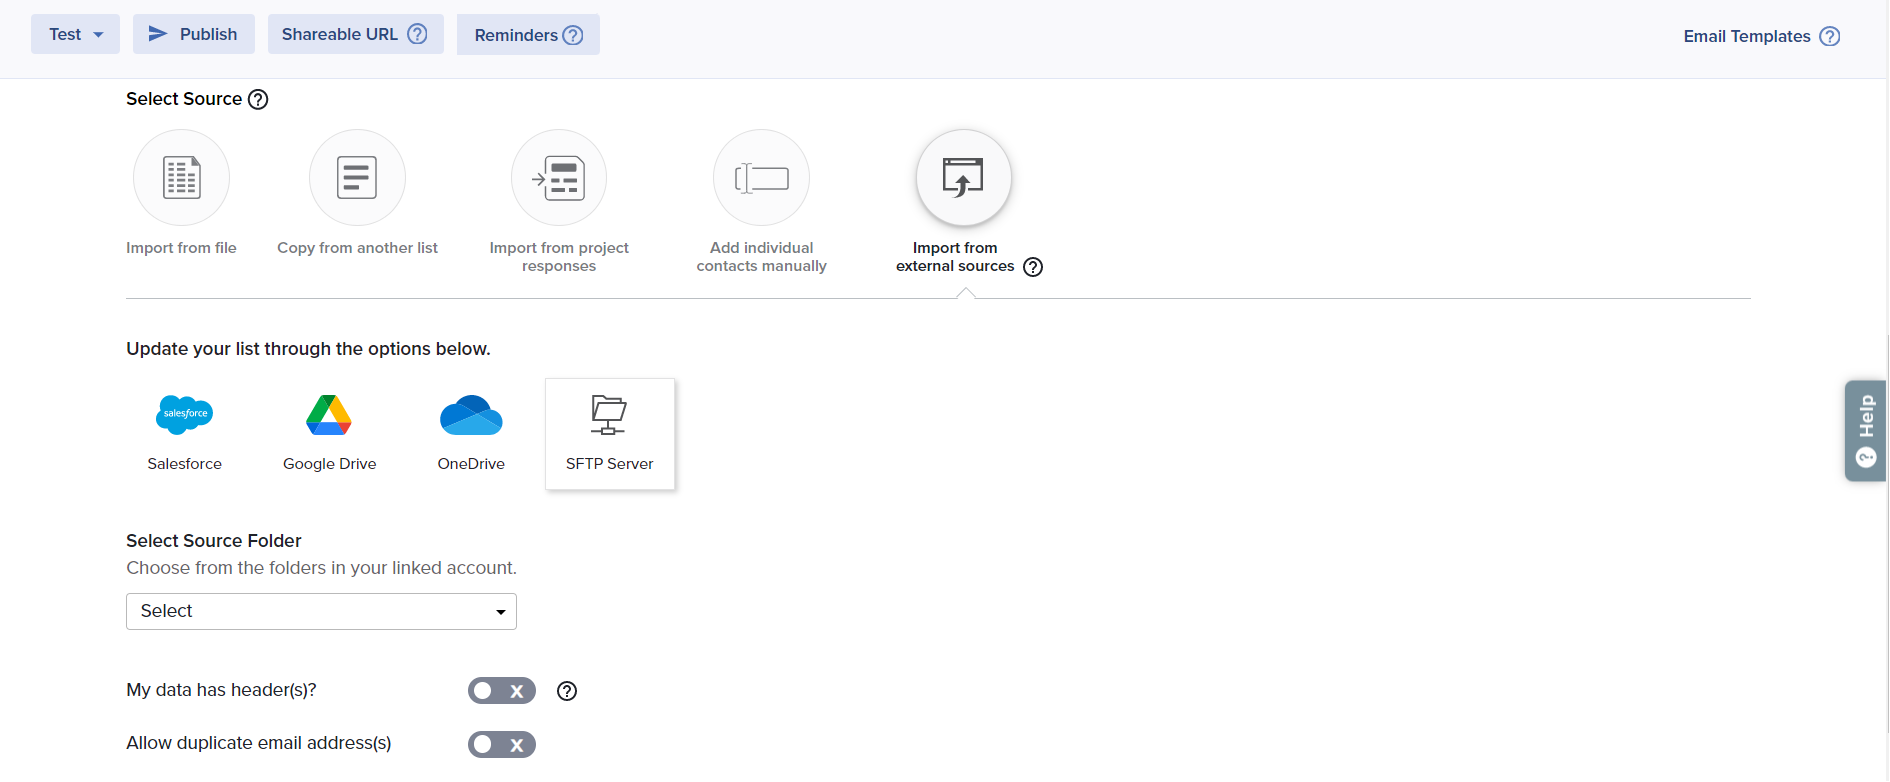1890x782 pixels.
Task: Select the SFTP Server option
Action: (609, 433)
